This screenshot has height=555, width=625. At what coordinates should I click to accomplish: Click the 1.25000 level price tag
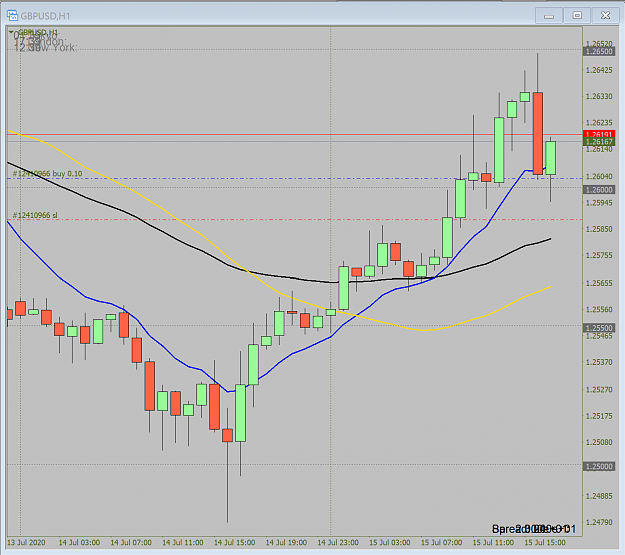pyautogui.click(x=599, y=466)
